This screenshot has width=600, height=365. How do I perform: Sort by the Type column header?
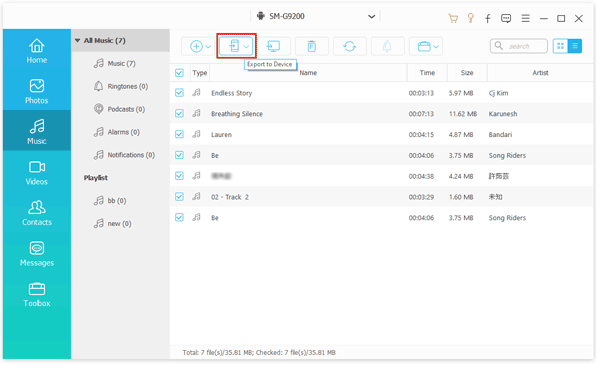tap(199, 73)
